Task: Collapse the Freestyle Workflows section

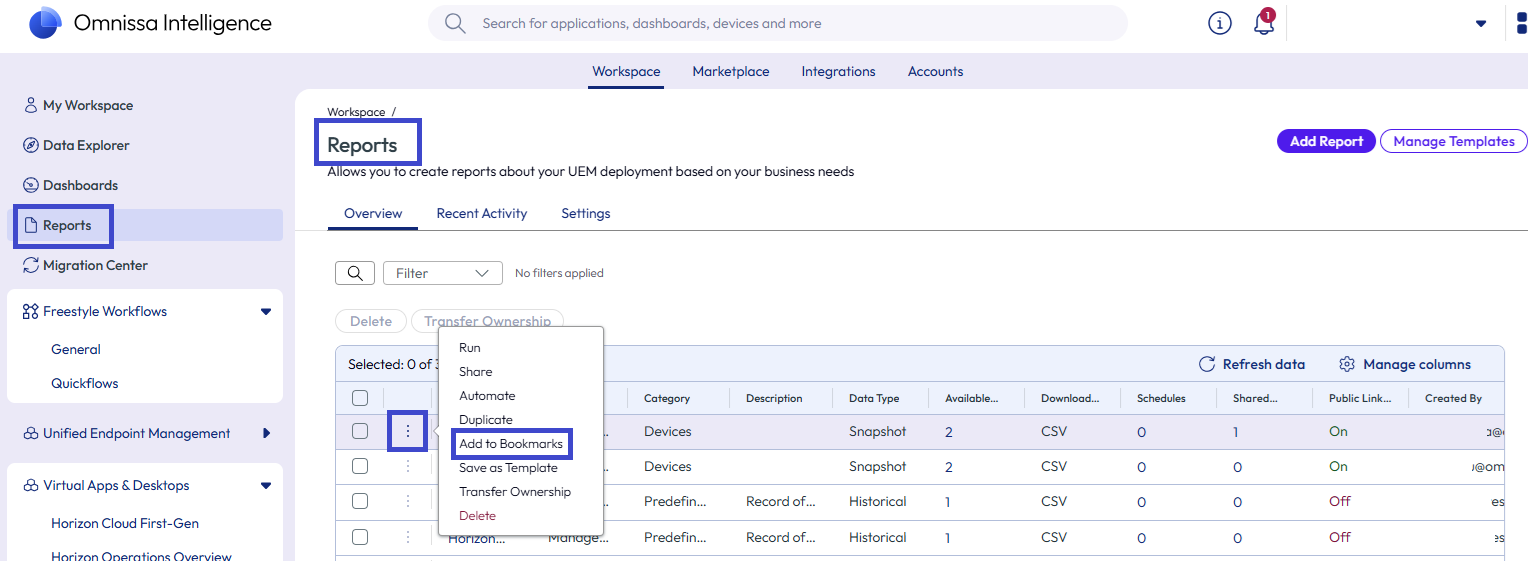Action: [x=266, y=311]
